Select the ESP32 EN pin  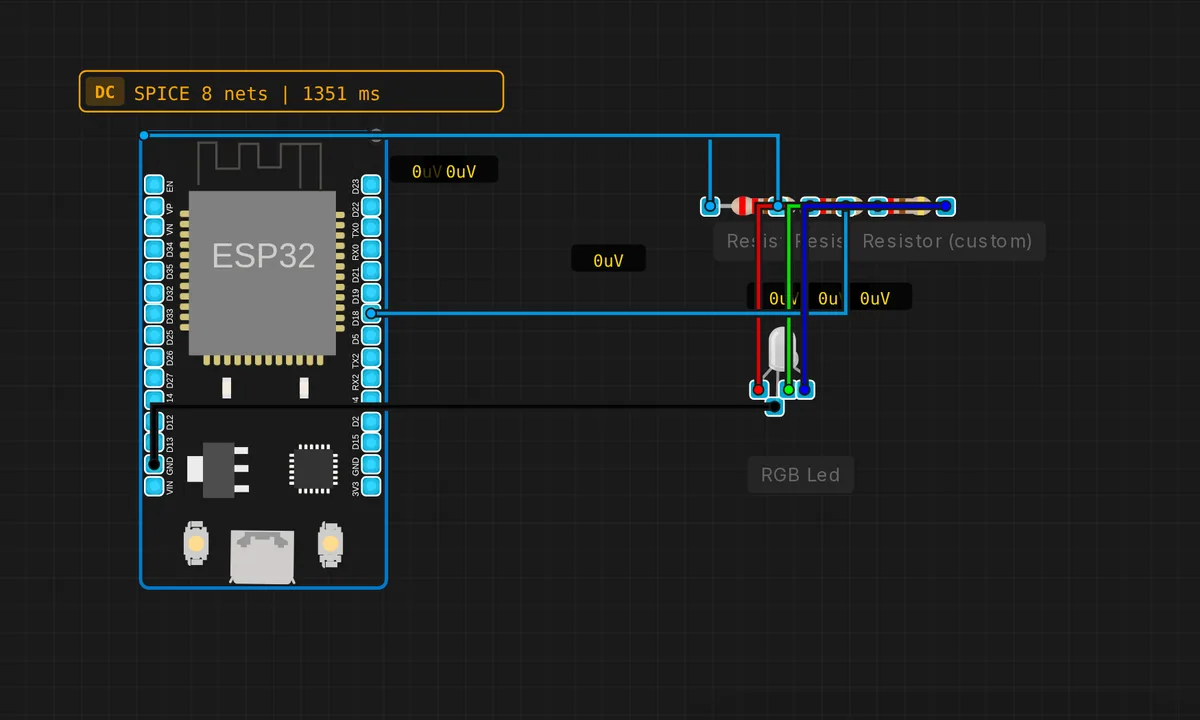click(154, 184)
